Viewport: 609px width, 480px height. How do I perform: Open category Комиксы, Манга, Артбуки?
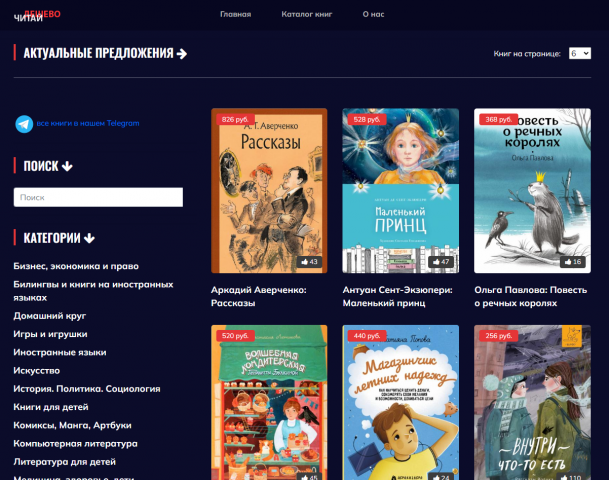73,425
